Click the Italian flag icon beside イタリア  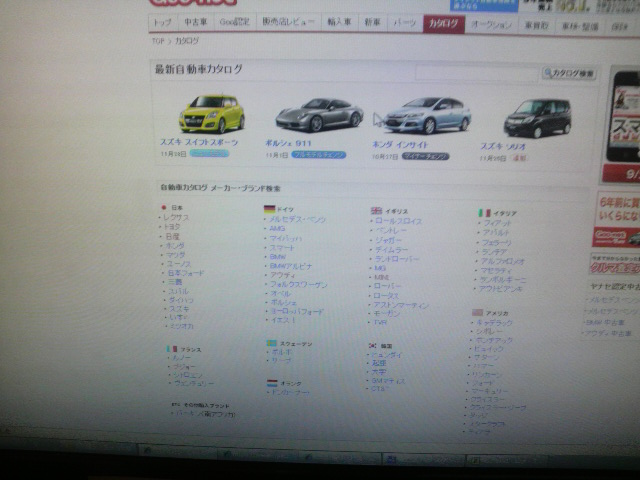(x=484, y=213)
